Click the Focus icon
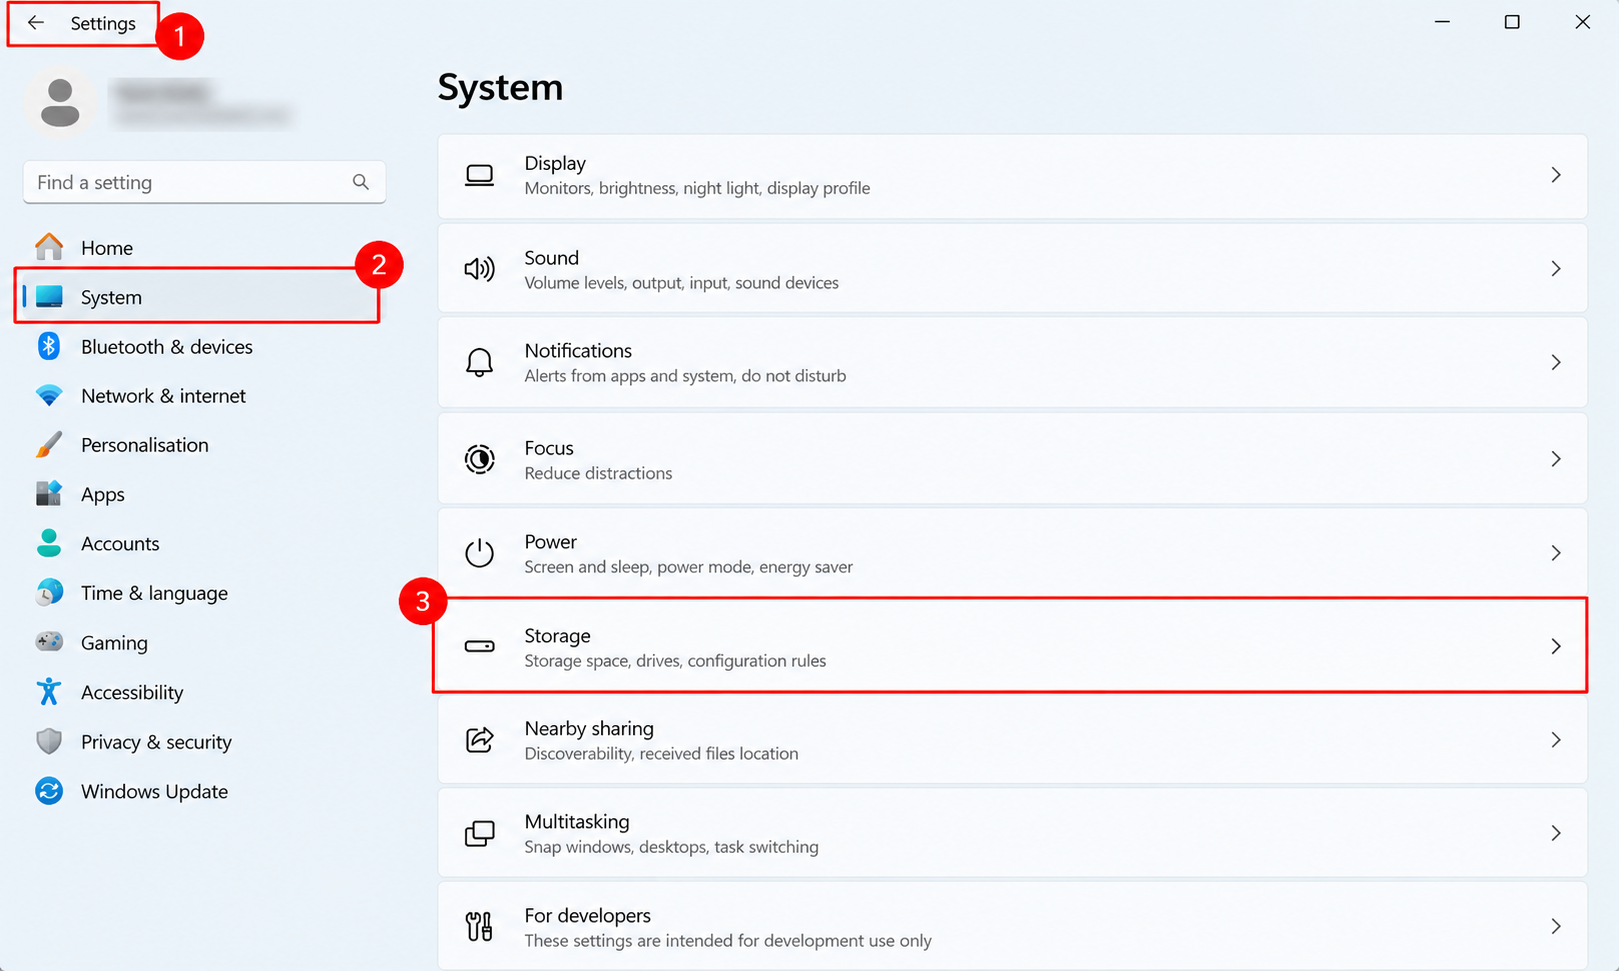The image size is (1619, 971). click(x=480, y=459)
